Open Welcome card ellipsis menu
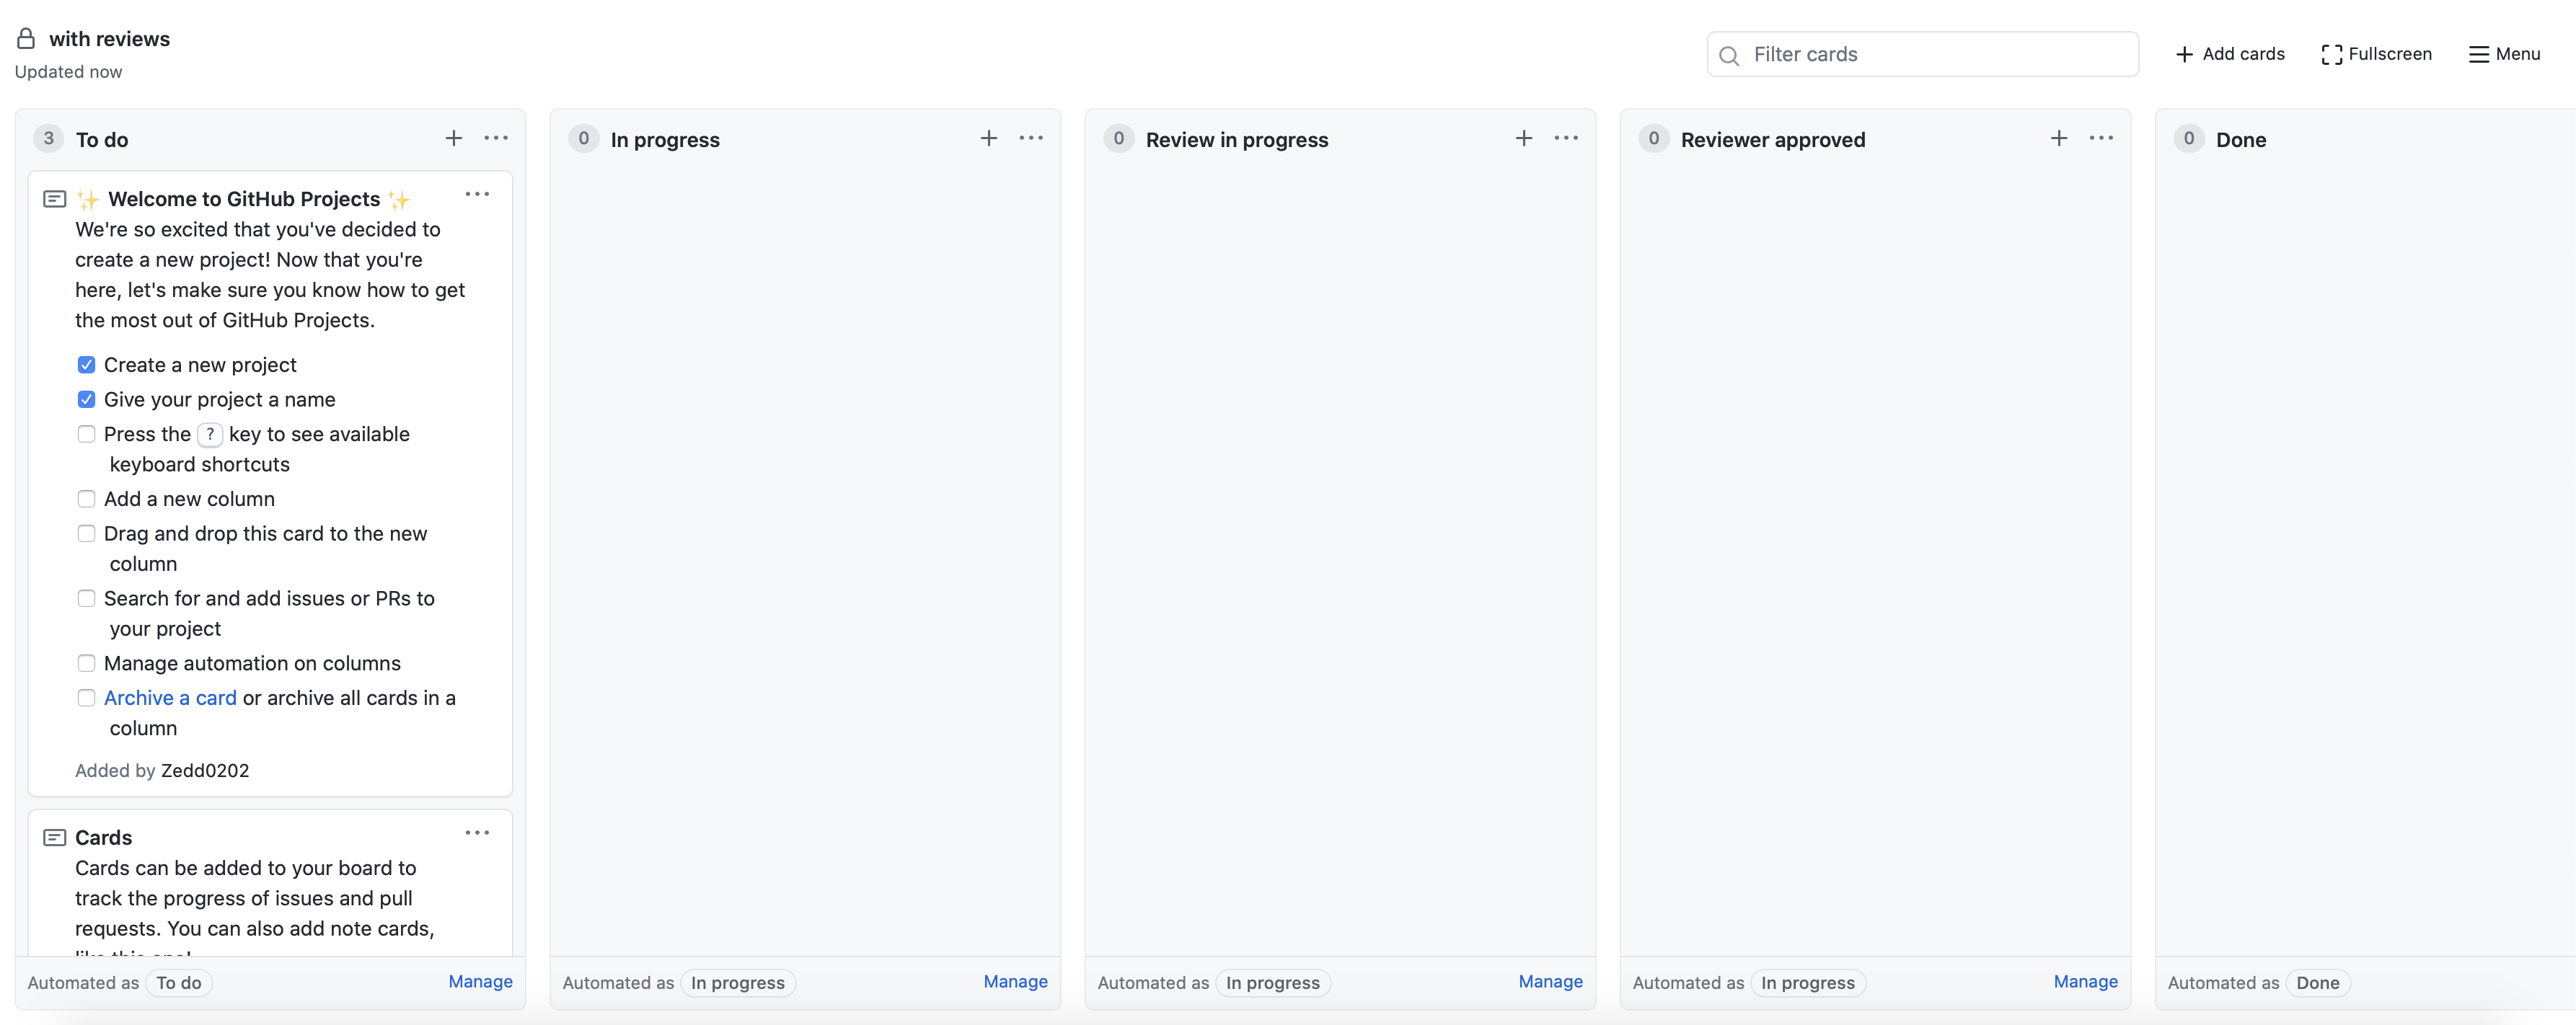Screen dimensions: 2576x1025 [x=477, y=194]
